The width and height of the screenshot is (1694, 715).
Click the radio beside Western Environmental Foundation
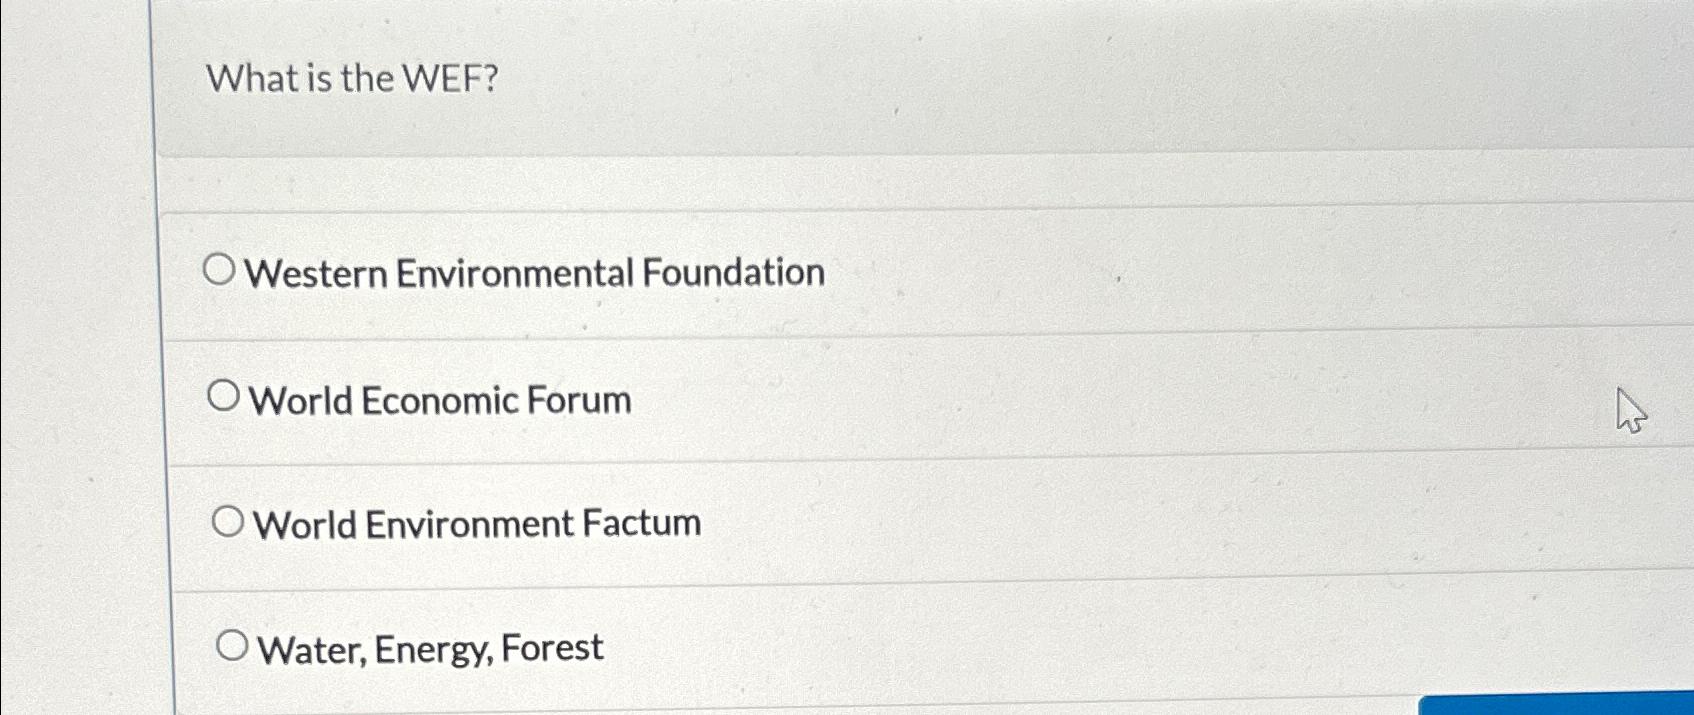[x=220, y=269]
